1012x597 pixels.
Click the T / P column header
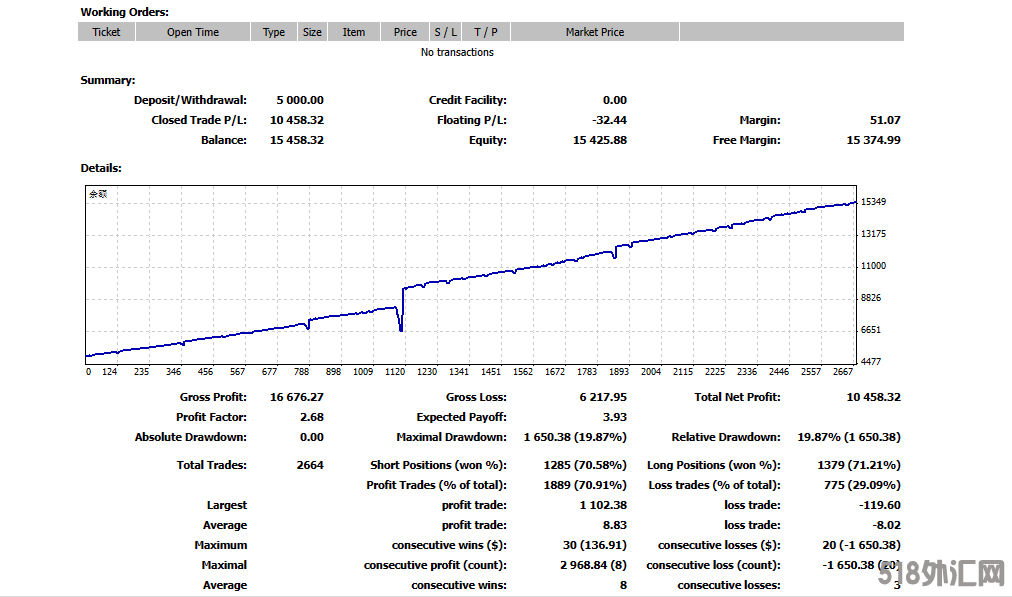pos(486,32)
